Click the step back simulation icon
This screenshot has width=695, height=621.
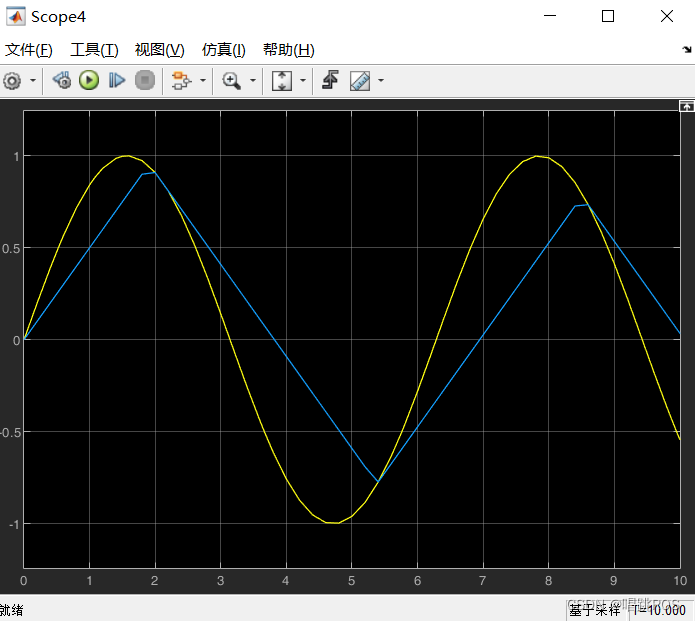pos(62,81)
